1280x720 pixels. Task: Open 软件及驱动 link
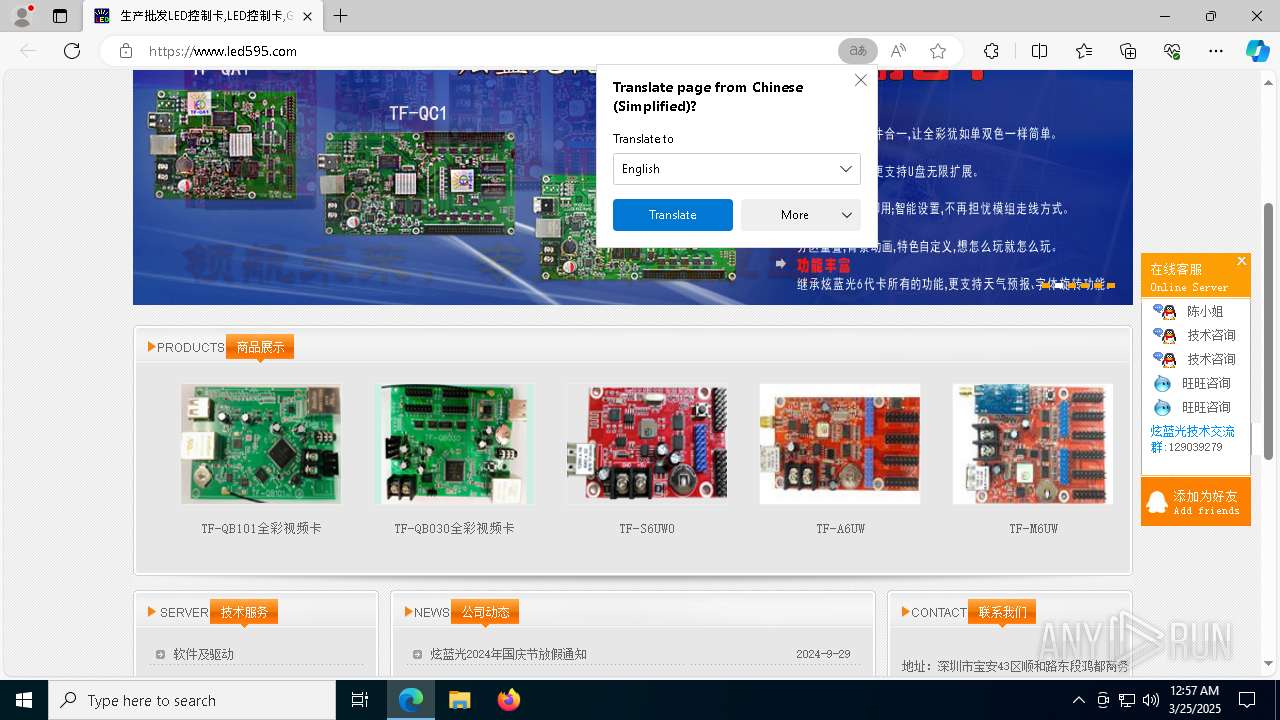(x=203, y=654)
